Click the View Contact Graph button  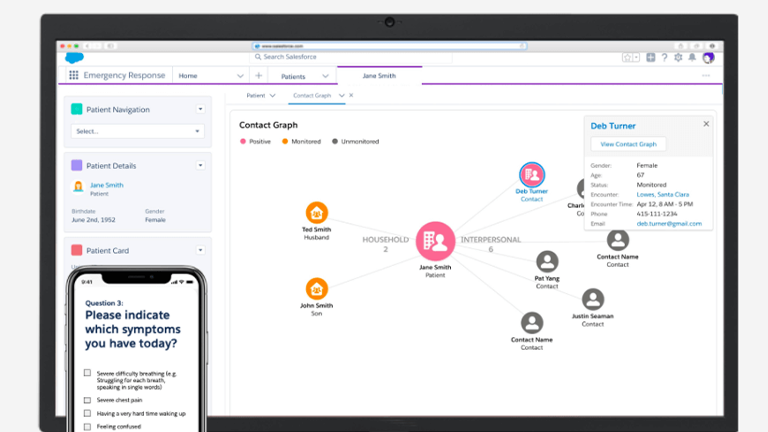[628, 144]
